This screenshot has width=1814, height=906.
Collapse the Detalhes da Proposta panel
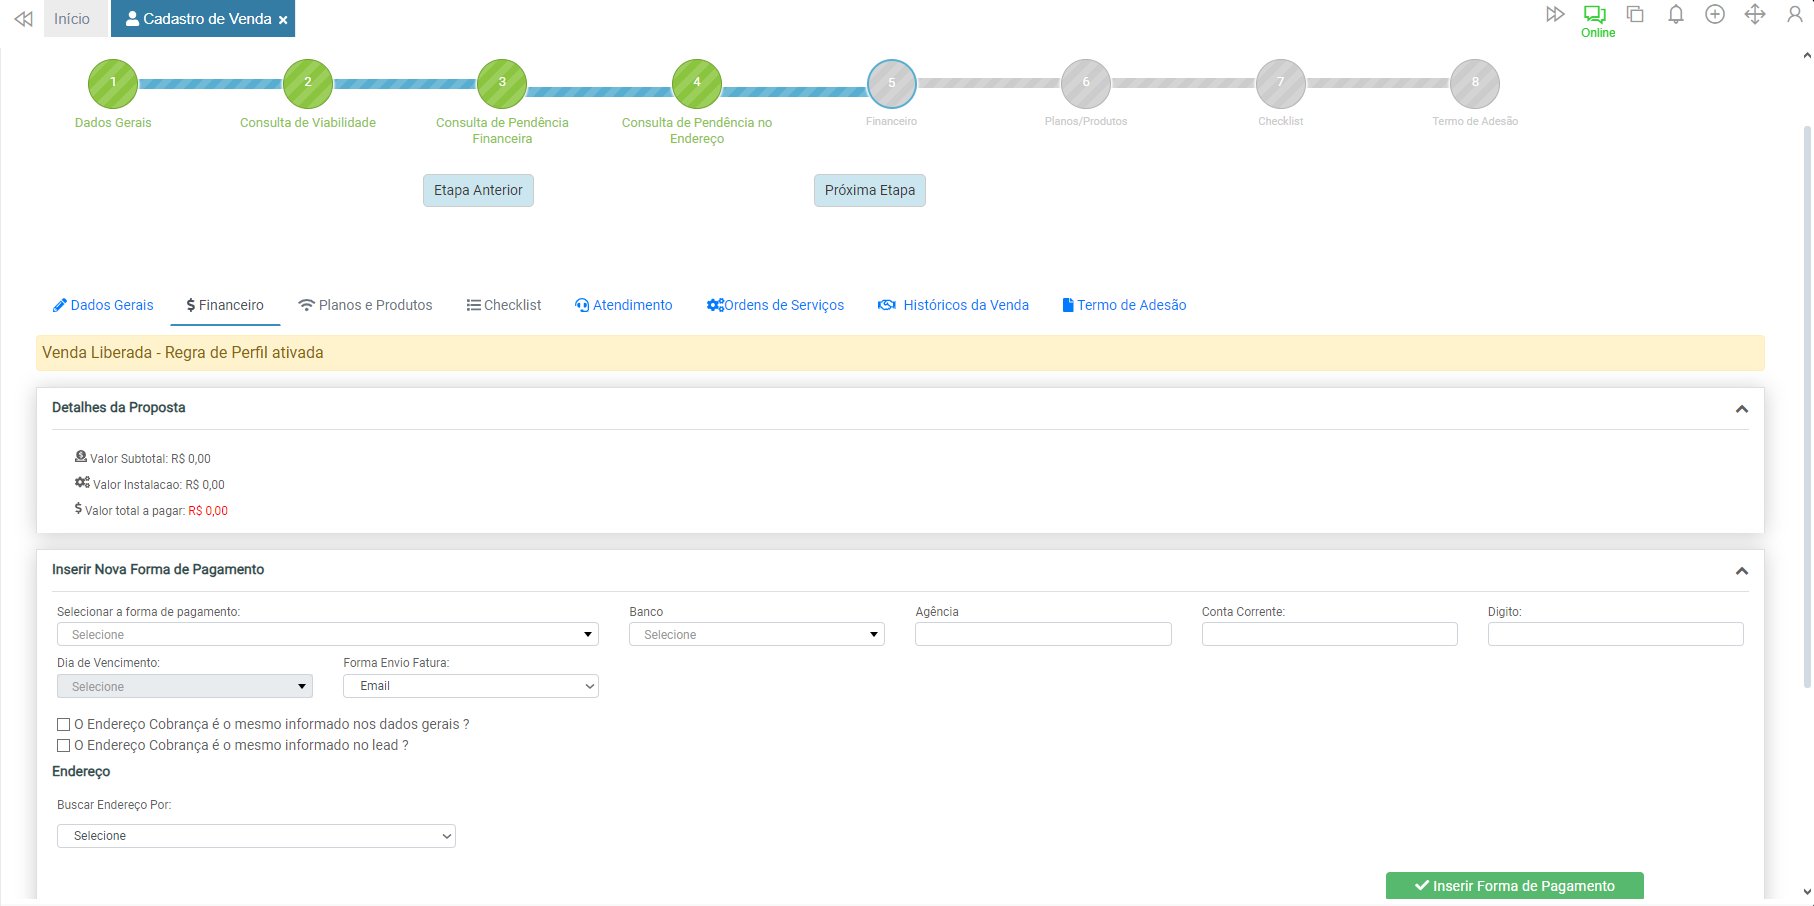1741,409
